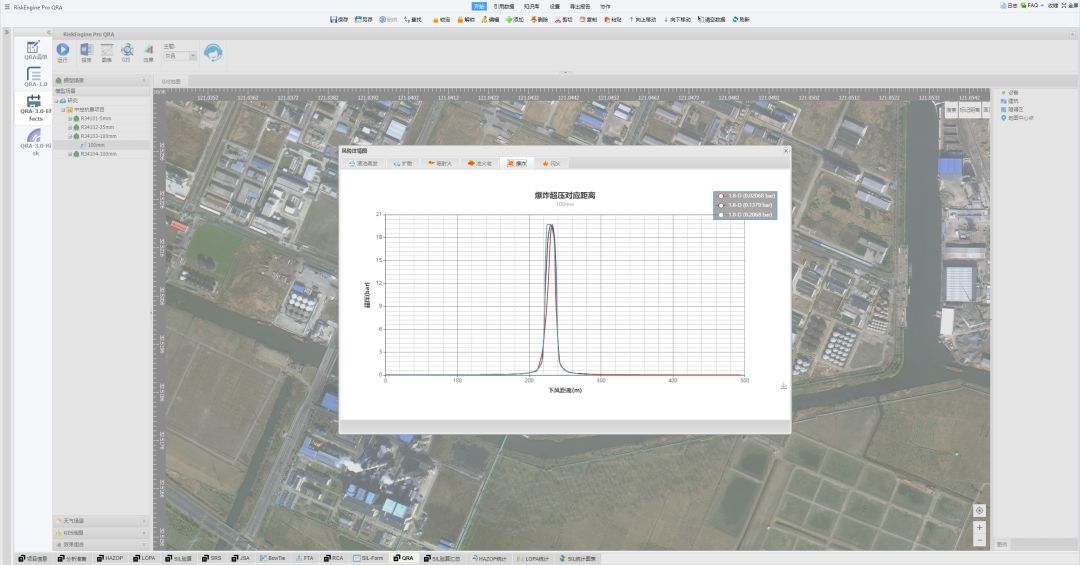Click the Refresh button in top toolbar
The height and width of the screenshot is (565, 1080).
pos(741,19)
